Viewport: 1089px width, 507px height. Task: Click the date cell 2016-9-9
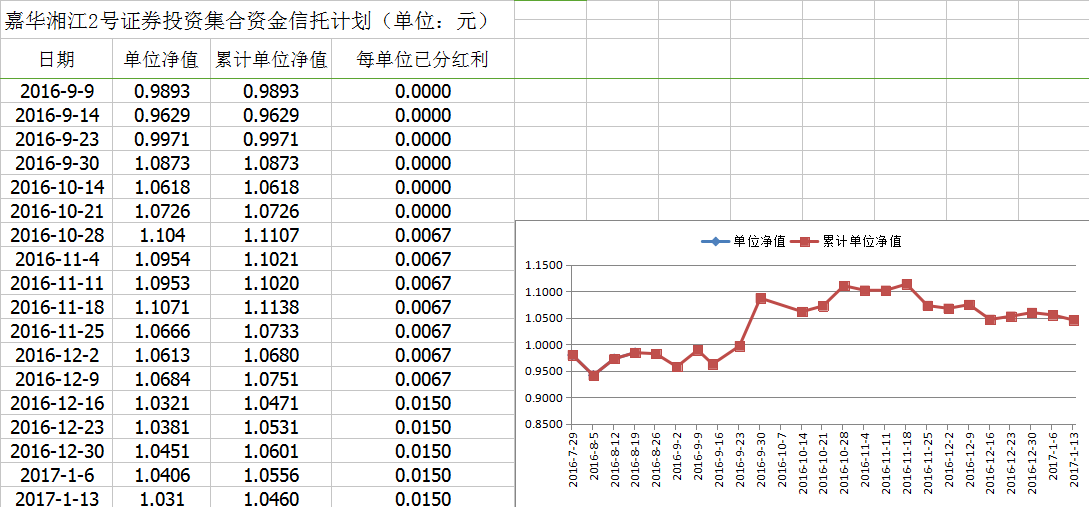57,92
